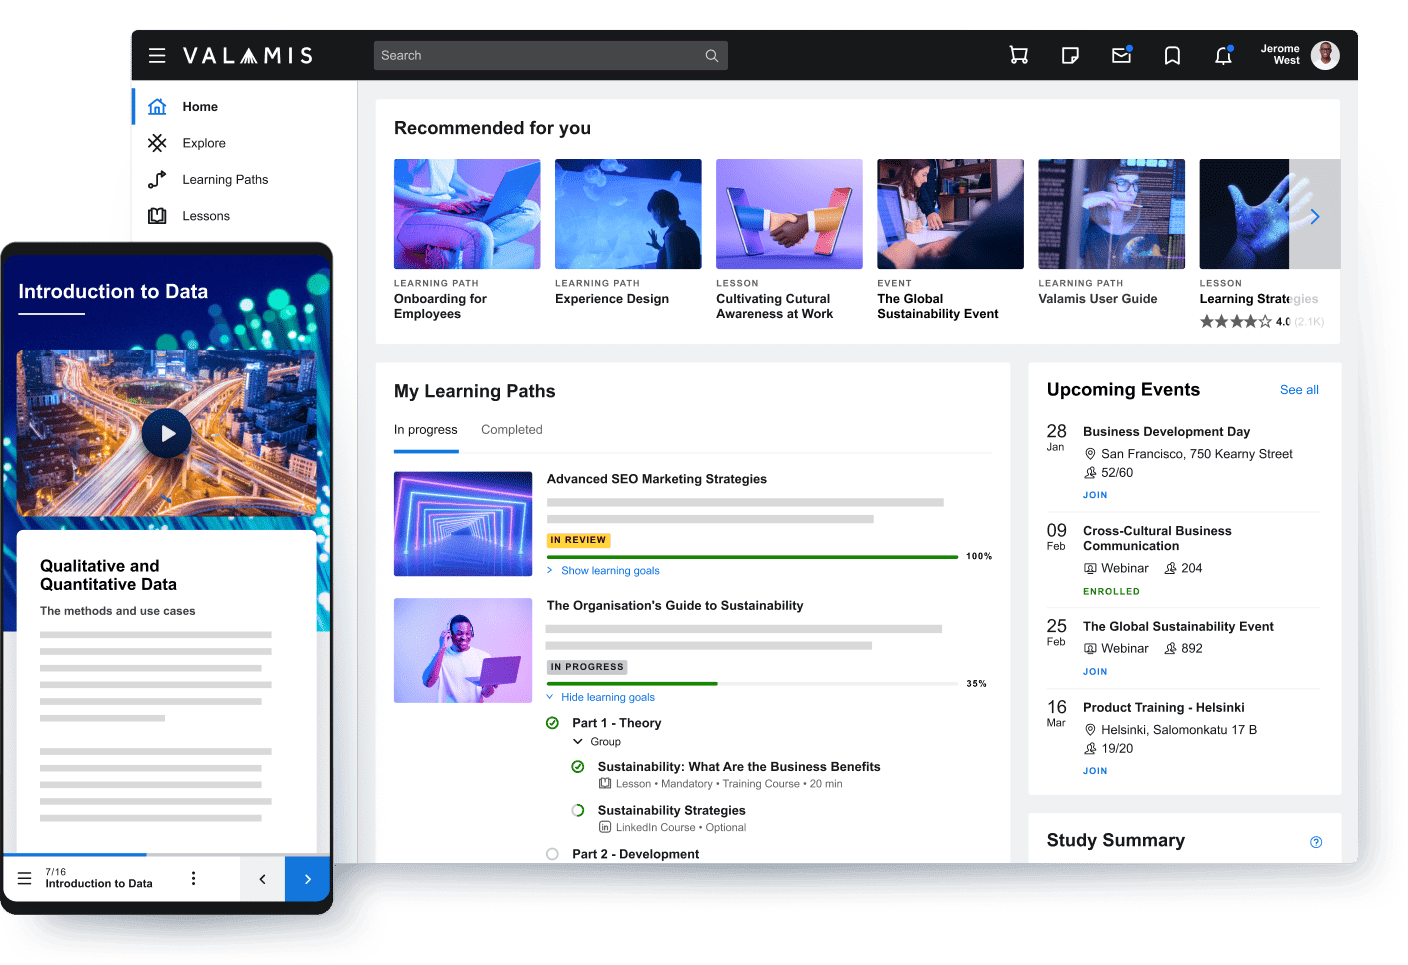Select Lessons in the sidebar
The image size is (1408, 965).
[x=206, y=215]
